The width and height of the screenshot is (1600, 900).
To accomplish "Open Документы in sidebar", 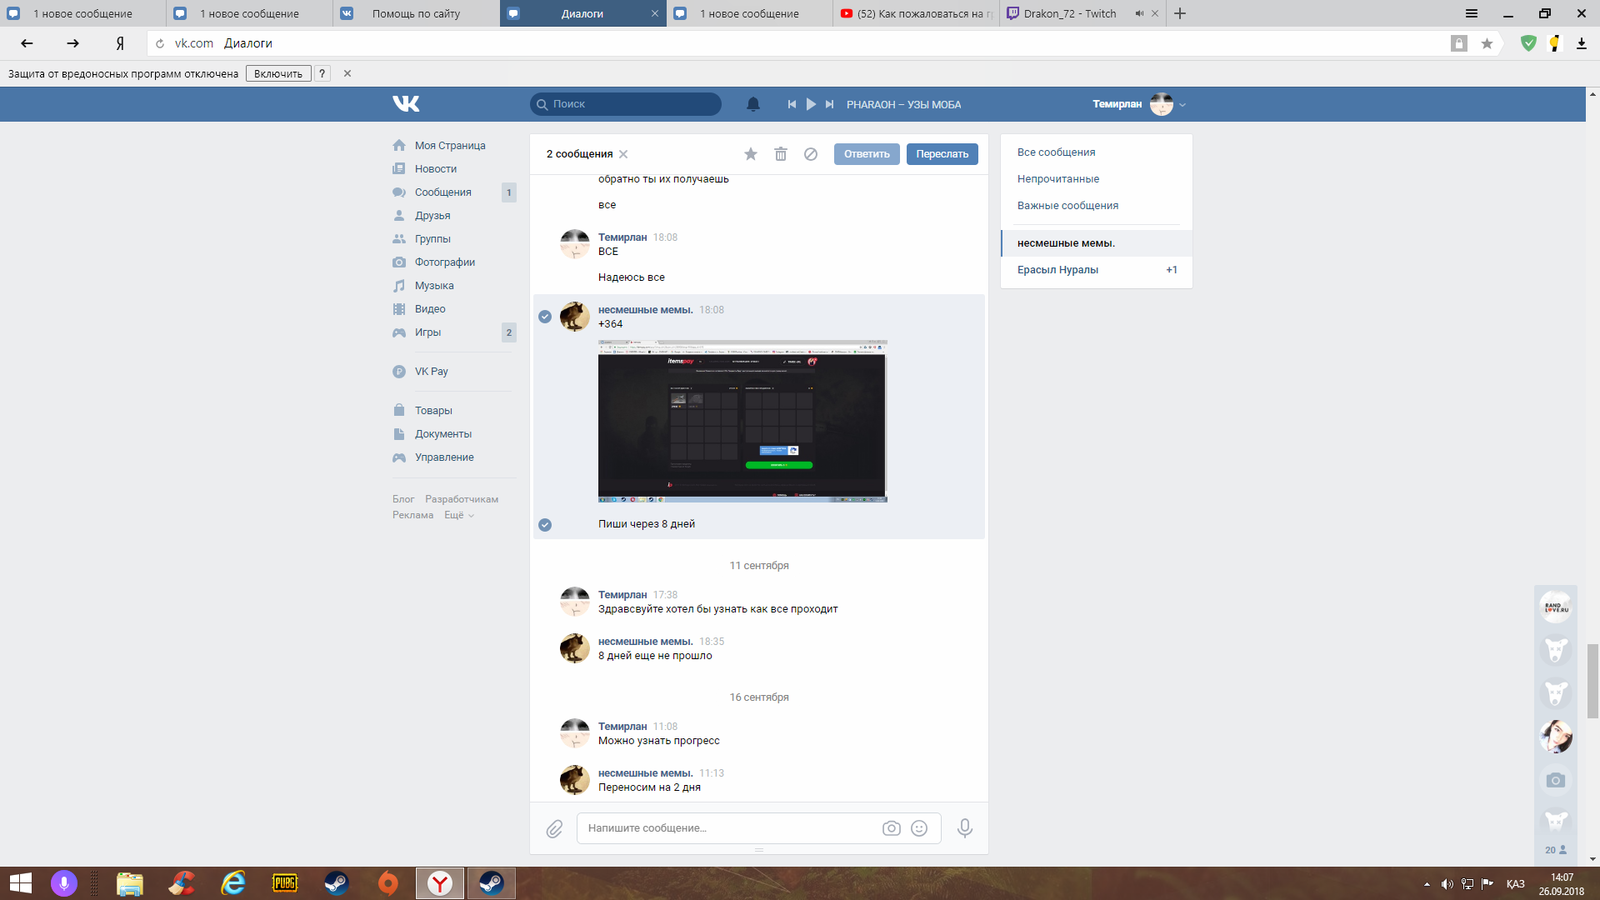I will (x=443, y=434).
